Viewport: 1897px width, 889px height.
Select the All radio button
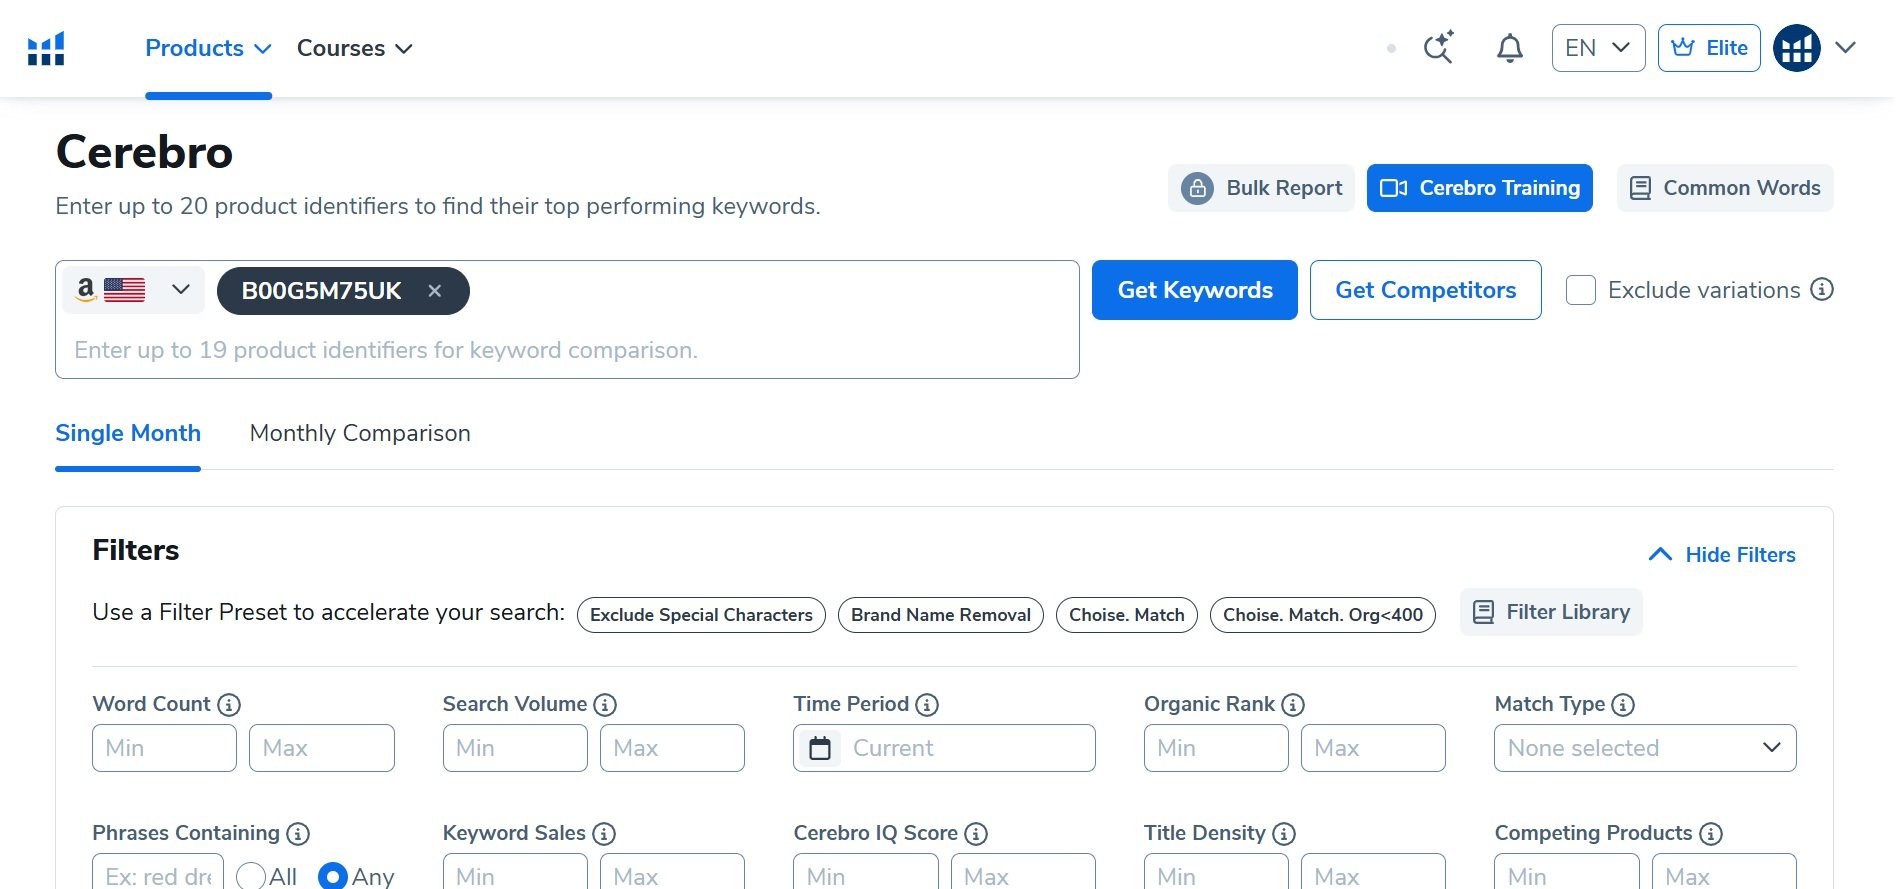[x=251, y=876]
